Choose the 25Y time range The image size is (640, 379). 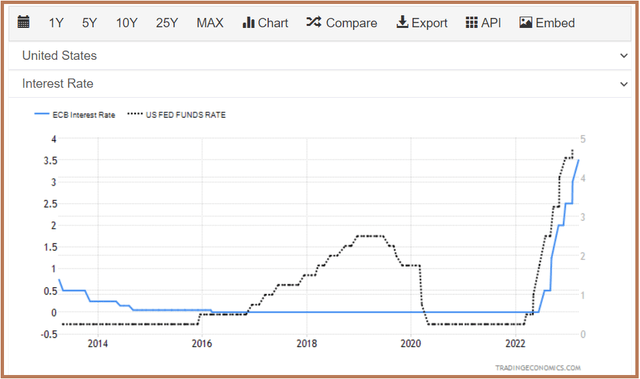tap(167, 23)
